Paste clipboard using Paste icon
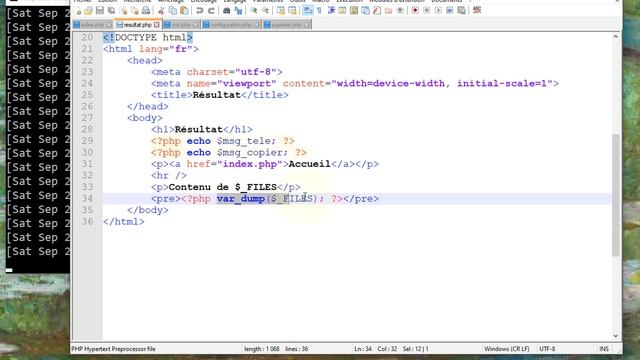The height and width of the screenshot is (360, 640). [184, 11]
